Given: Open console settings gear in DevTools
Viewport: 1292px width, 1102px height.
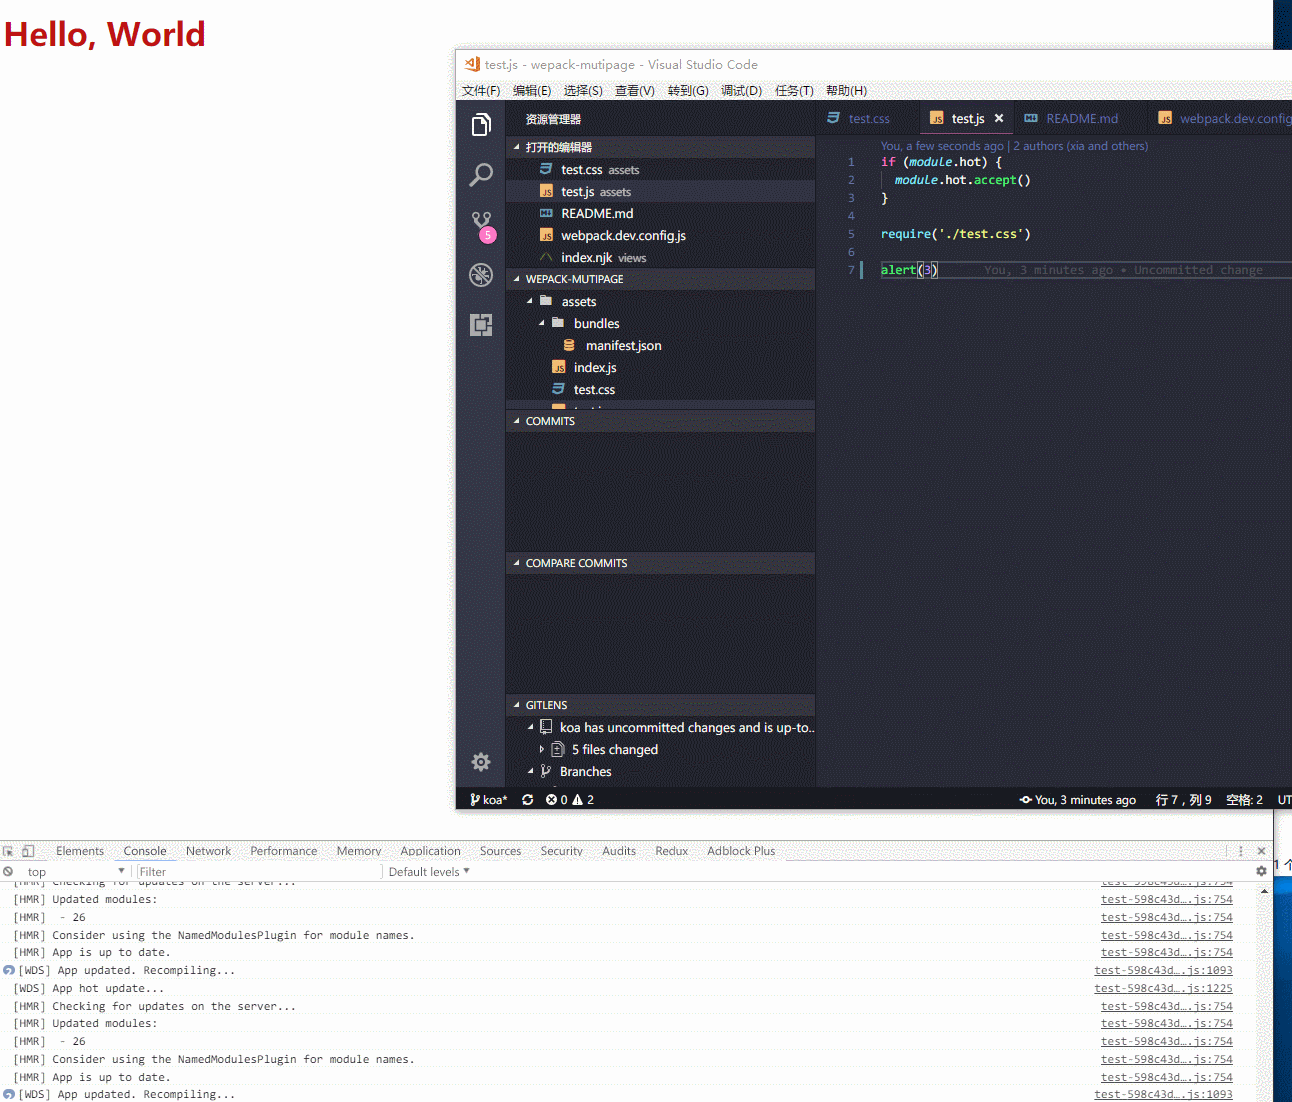Looking at the screenshot, I should [x=1261, y=871].
